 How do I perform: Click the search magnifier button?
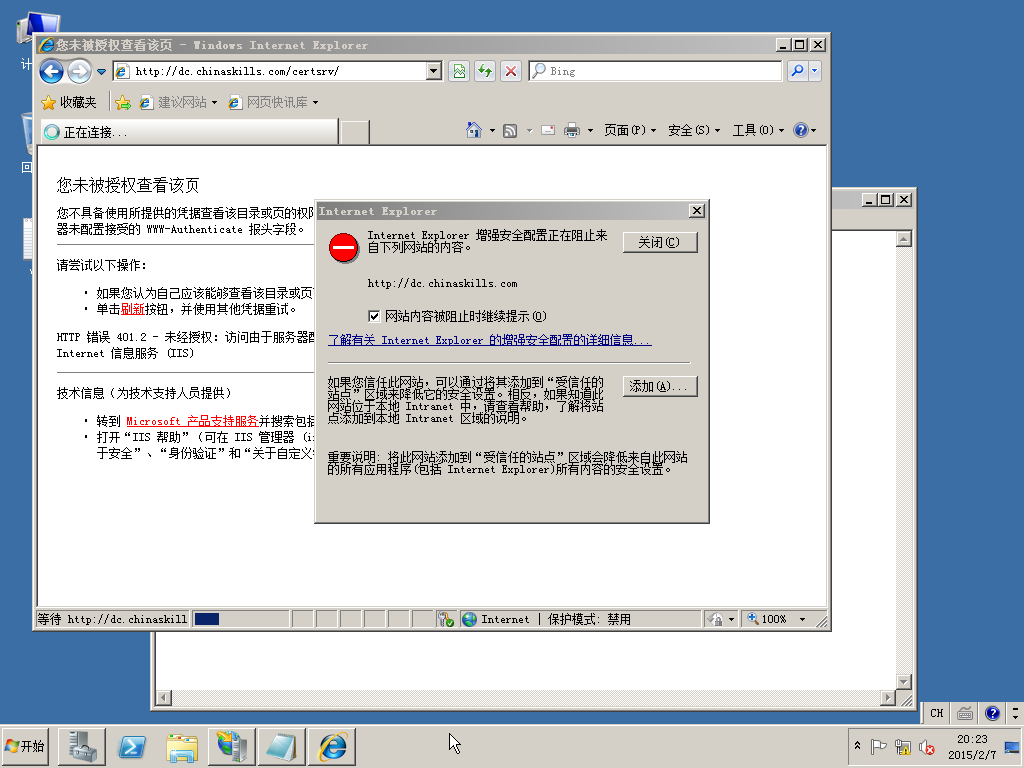coord(797,71)
